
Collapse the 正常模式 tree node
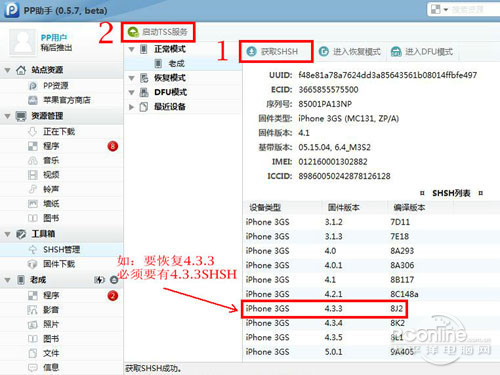click(x=132, y=50)
